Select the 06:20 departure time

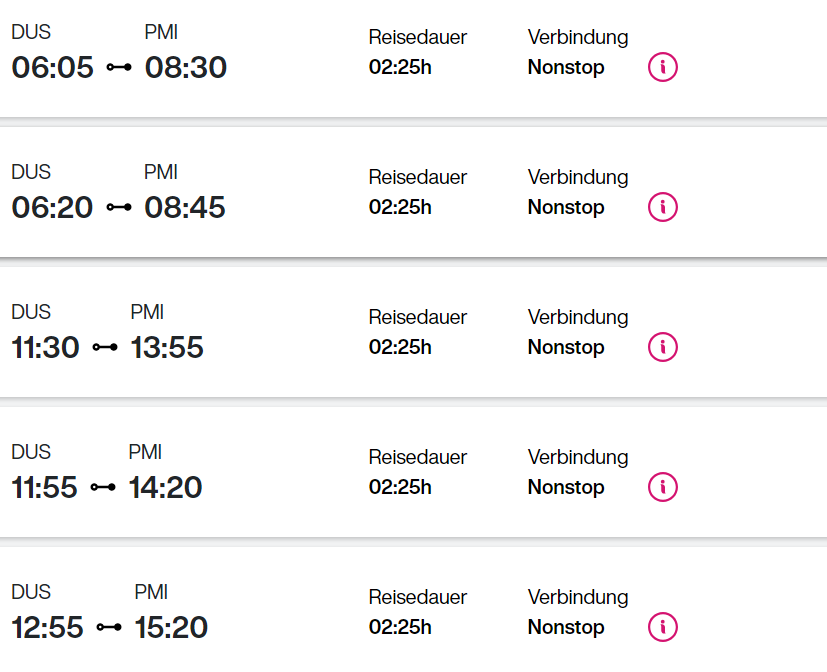tap(52, 208)
